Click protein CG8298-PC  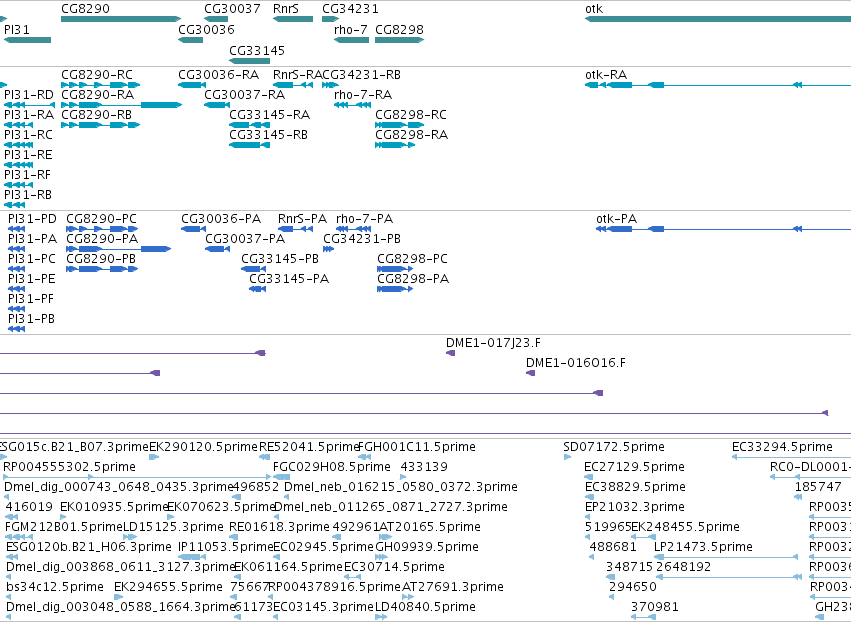pos(412,259)
